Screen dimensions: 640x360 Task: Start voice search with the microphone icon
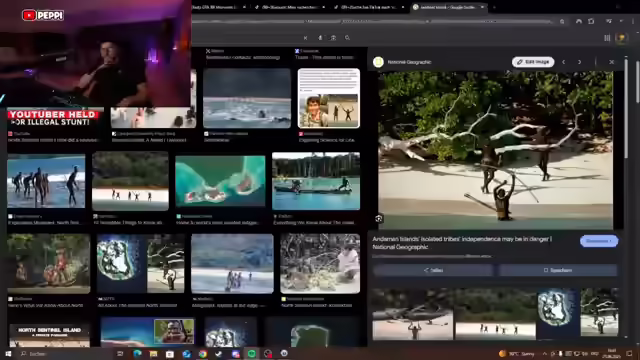coord(320,38)
